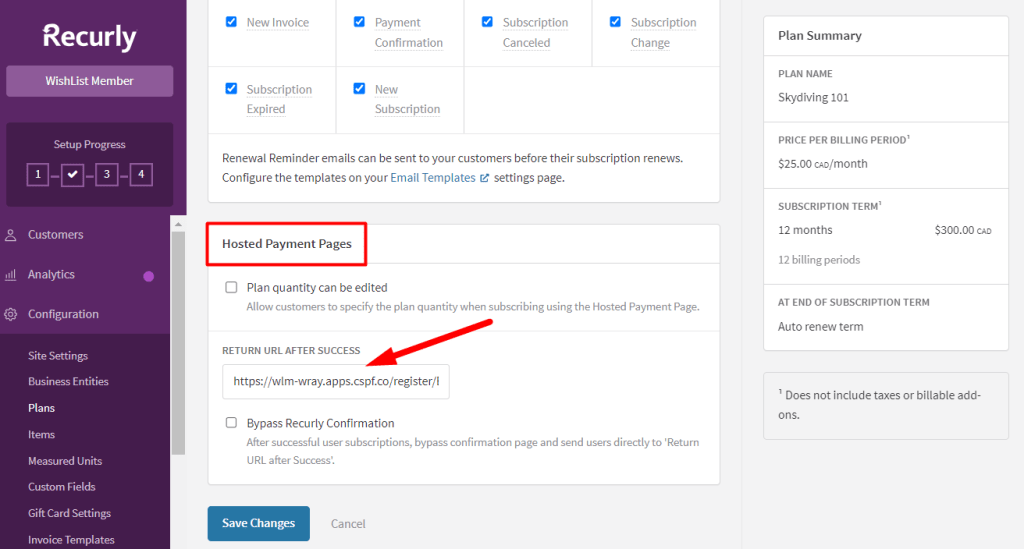This screenshot has width=1024, height=549.
Task: Click the Cancel link
Action: click(x=348, y=524)
